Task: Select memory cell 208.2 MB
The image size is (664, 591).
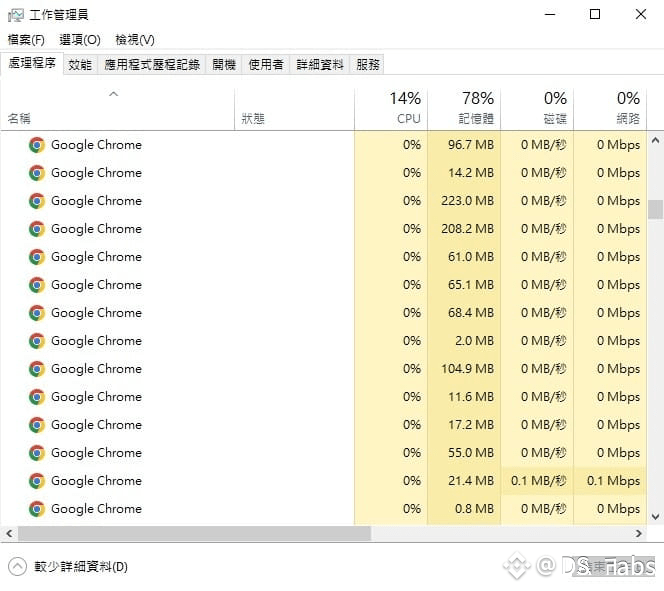Action: 464,229
